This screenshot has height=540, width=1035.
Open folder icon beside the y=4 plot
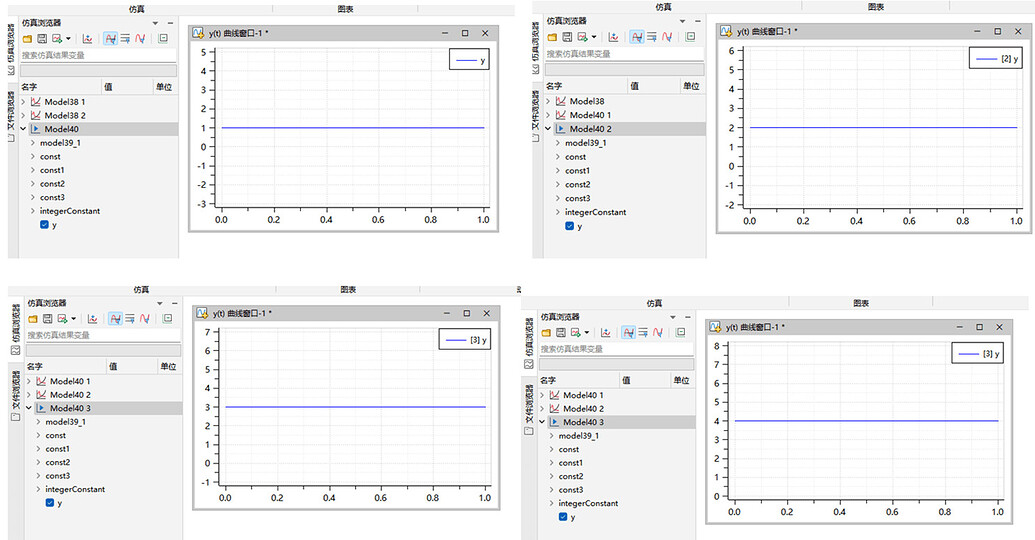point(546,333)
